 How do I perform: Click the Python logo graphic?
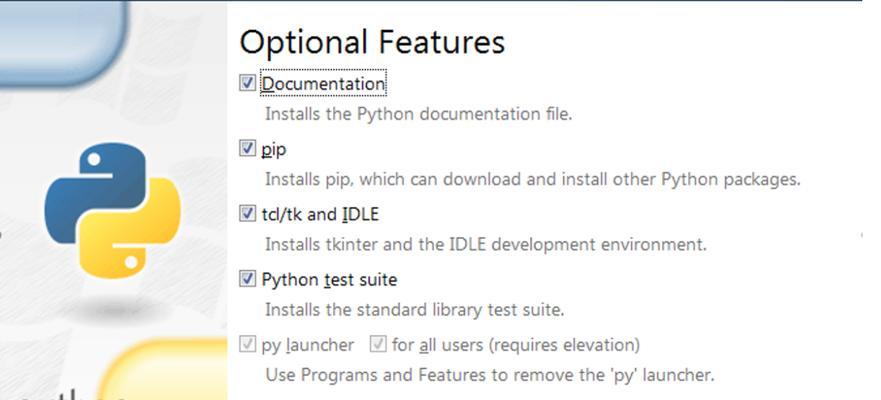tap(112, 210)
